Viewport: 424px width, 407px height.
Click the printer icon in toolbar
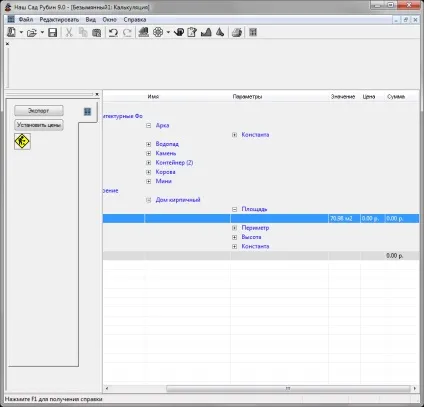click(x=237, y=32)
